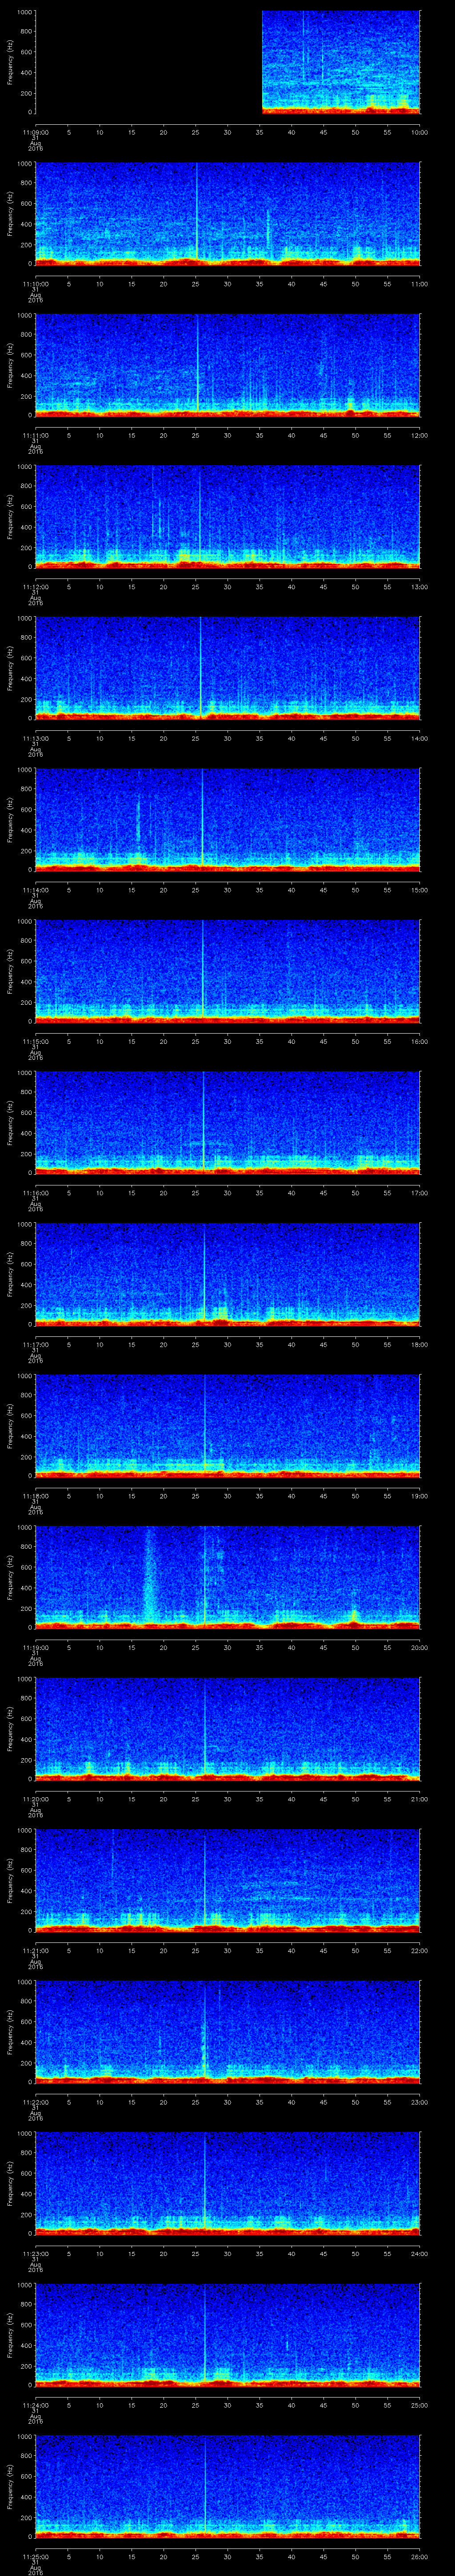Click the 10:00 end label of first axis
Image resolution: width=455 pixels, height=2576 pixels.
(419, 132)
